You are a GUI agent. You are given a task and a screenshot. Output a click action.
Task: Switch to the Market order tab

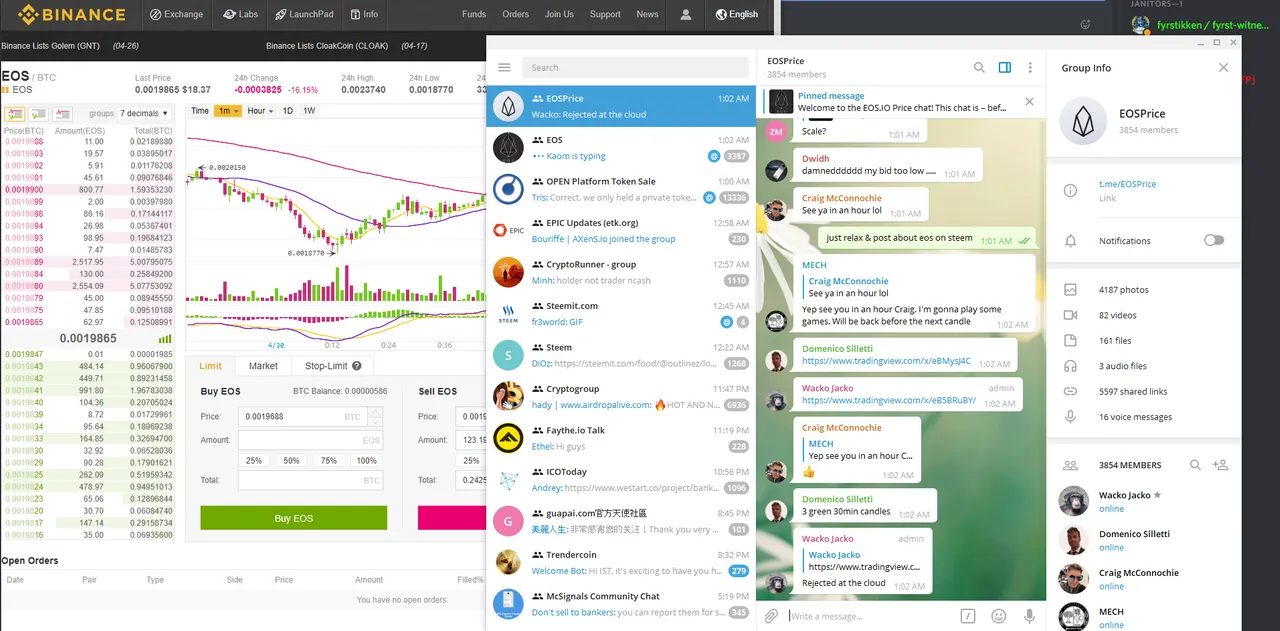tap(263, 366)
